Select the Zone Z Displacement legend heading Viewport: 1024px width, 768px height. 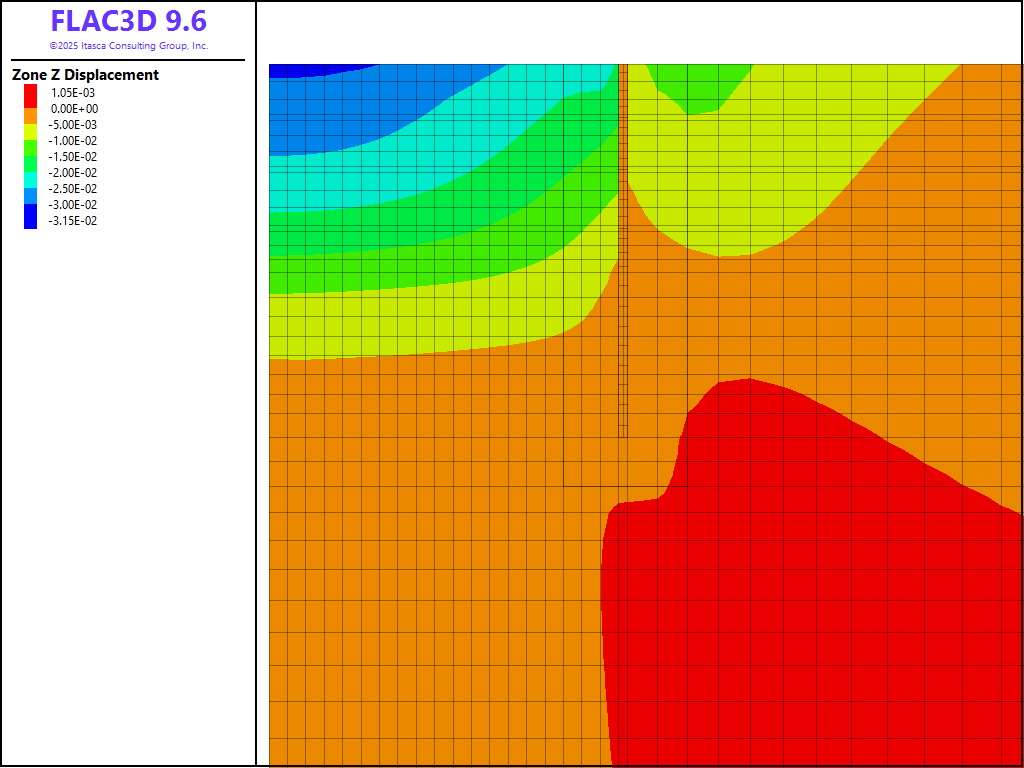coord(85,75)
